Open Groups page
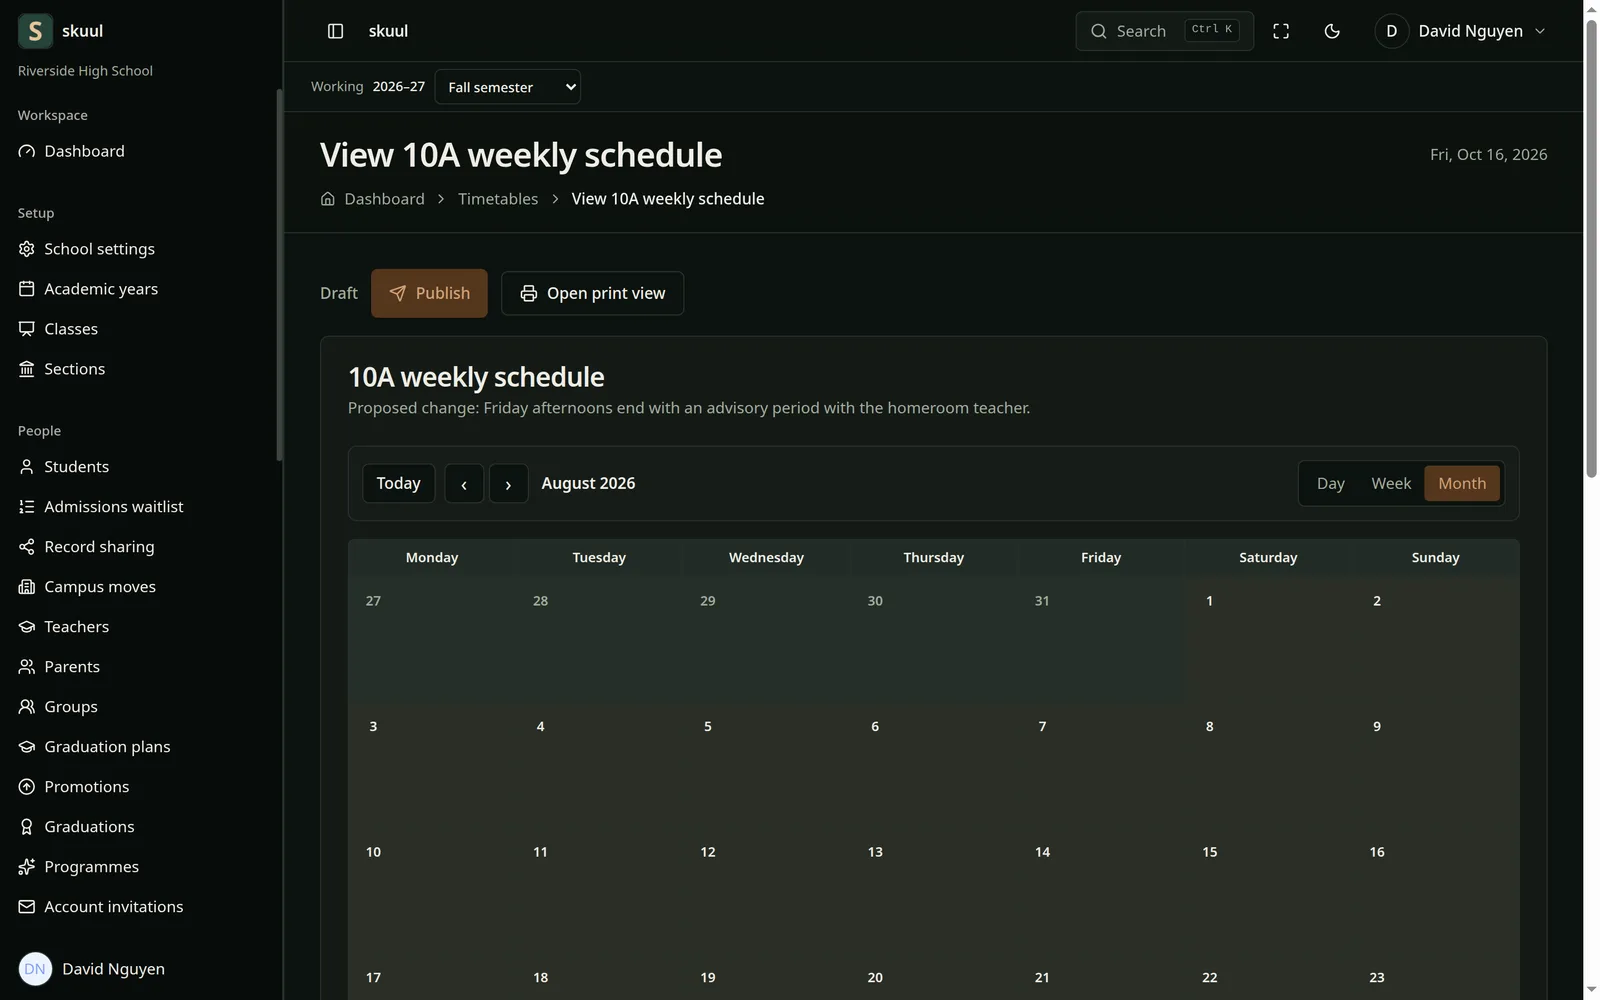Screen dimensions: 1600x1000 pos(140,707)
